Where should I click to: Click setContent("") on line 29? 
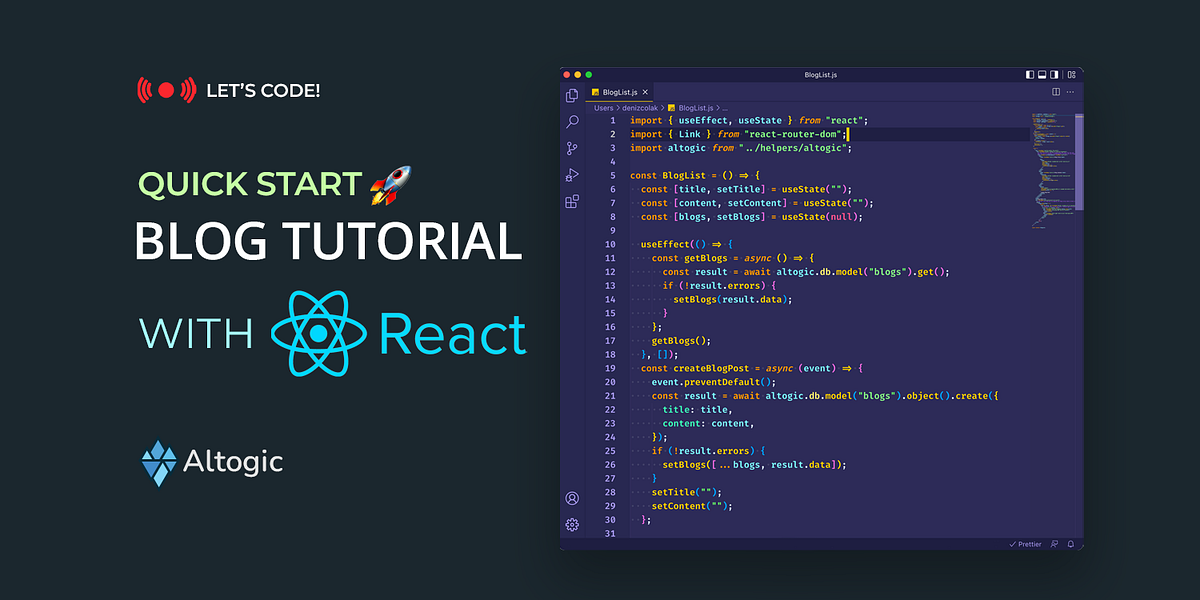[690, 506]
